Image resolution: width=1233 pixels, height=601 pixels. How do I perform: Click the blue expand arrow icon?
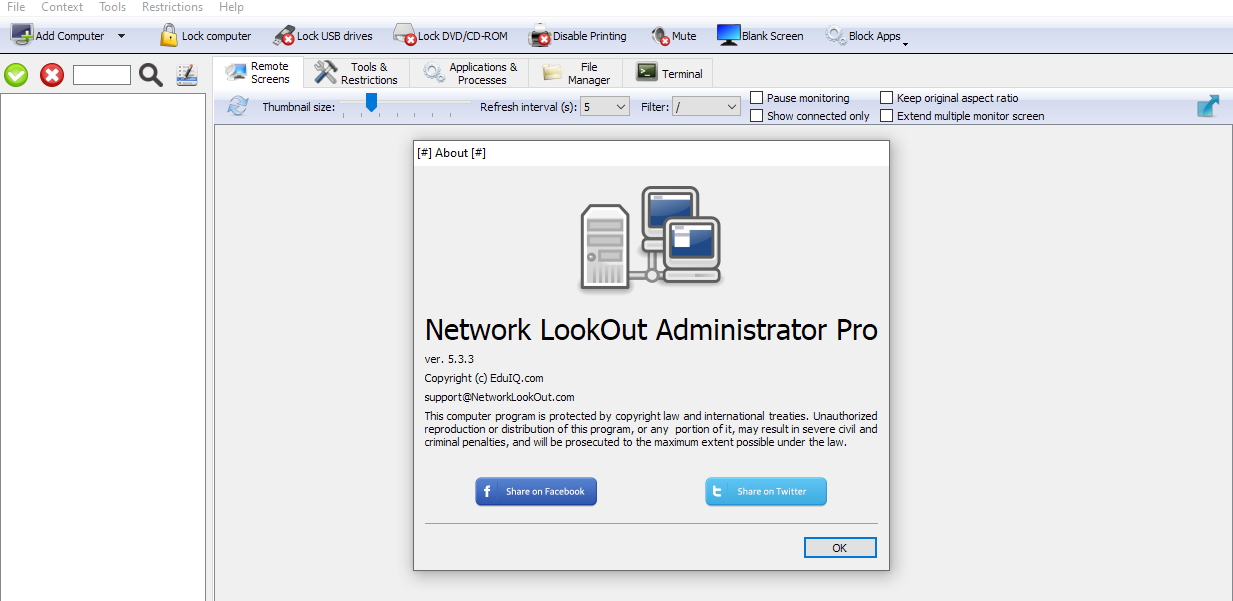pyautogui.click(x=1208, y=106)
